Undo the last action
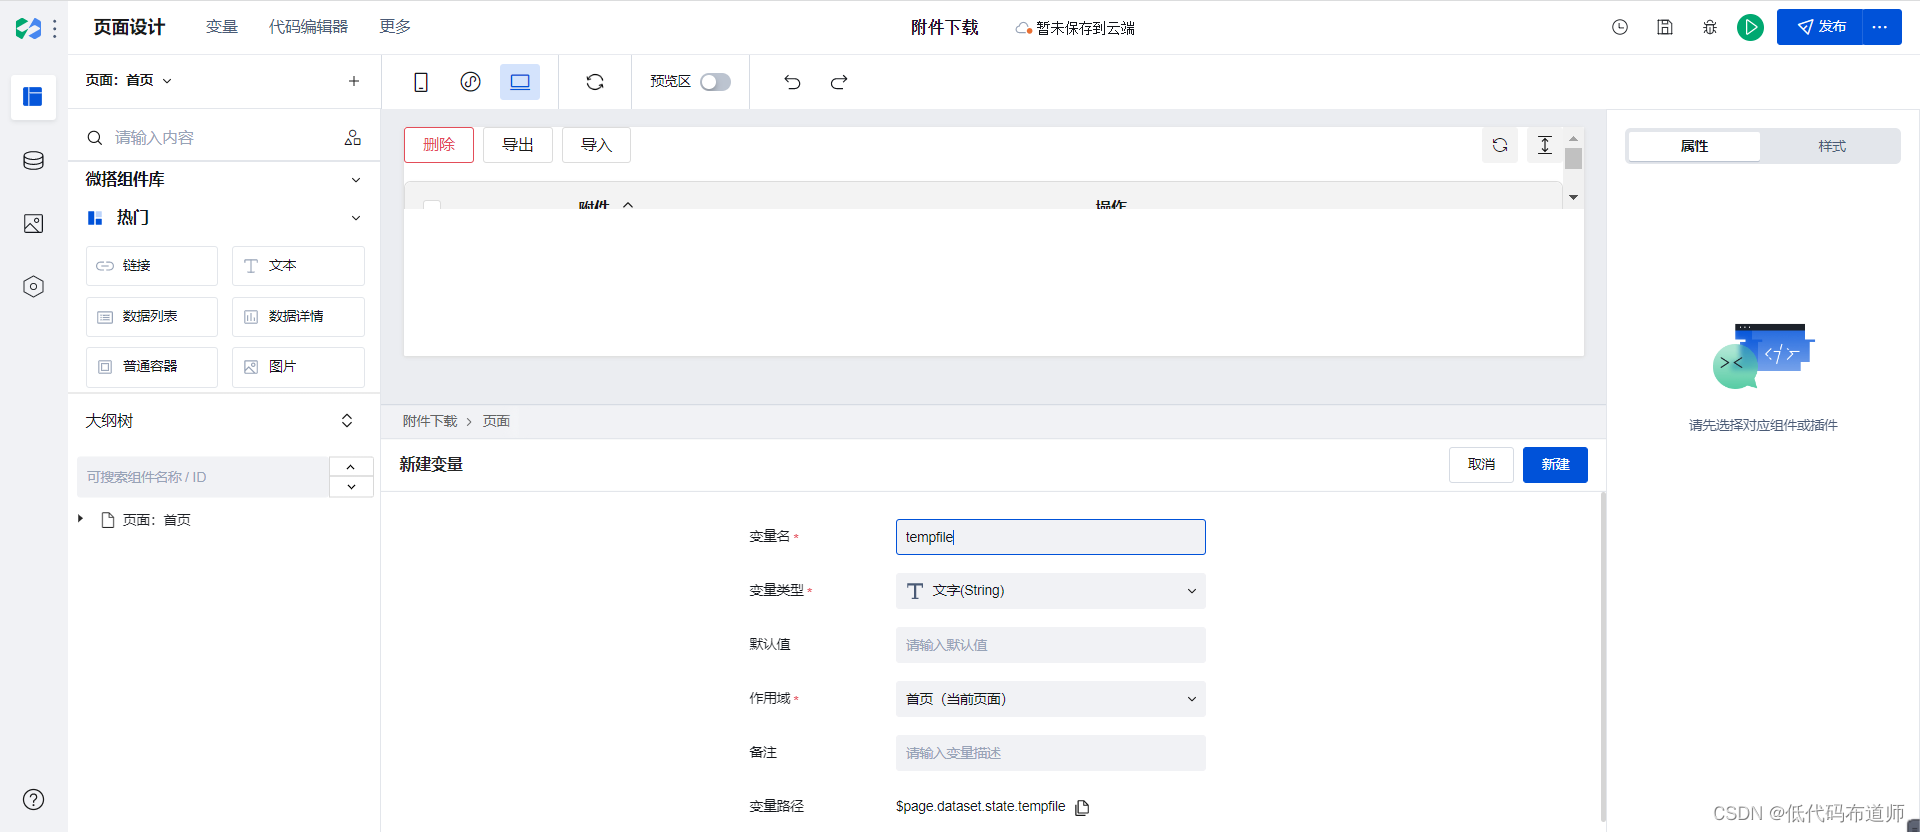Screen dimensions: 1920x832 click(x=792, y=82)
